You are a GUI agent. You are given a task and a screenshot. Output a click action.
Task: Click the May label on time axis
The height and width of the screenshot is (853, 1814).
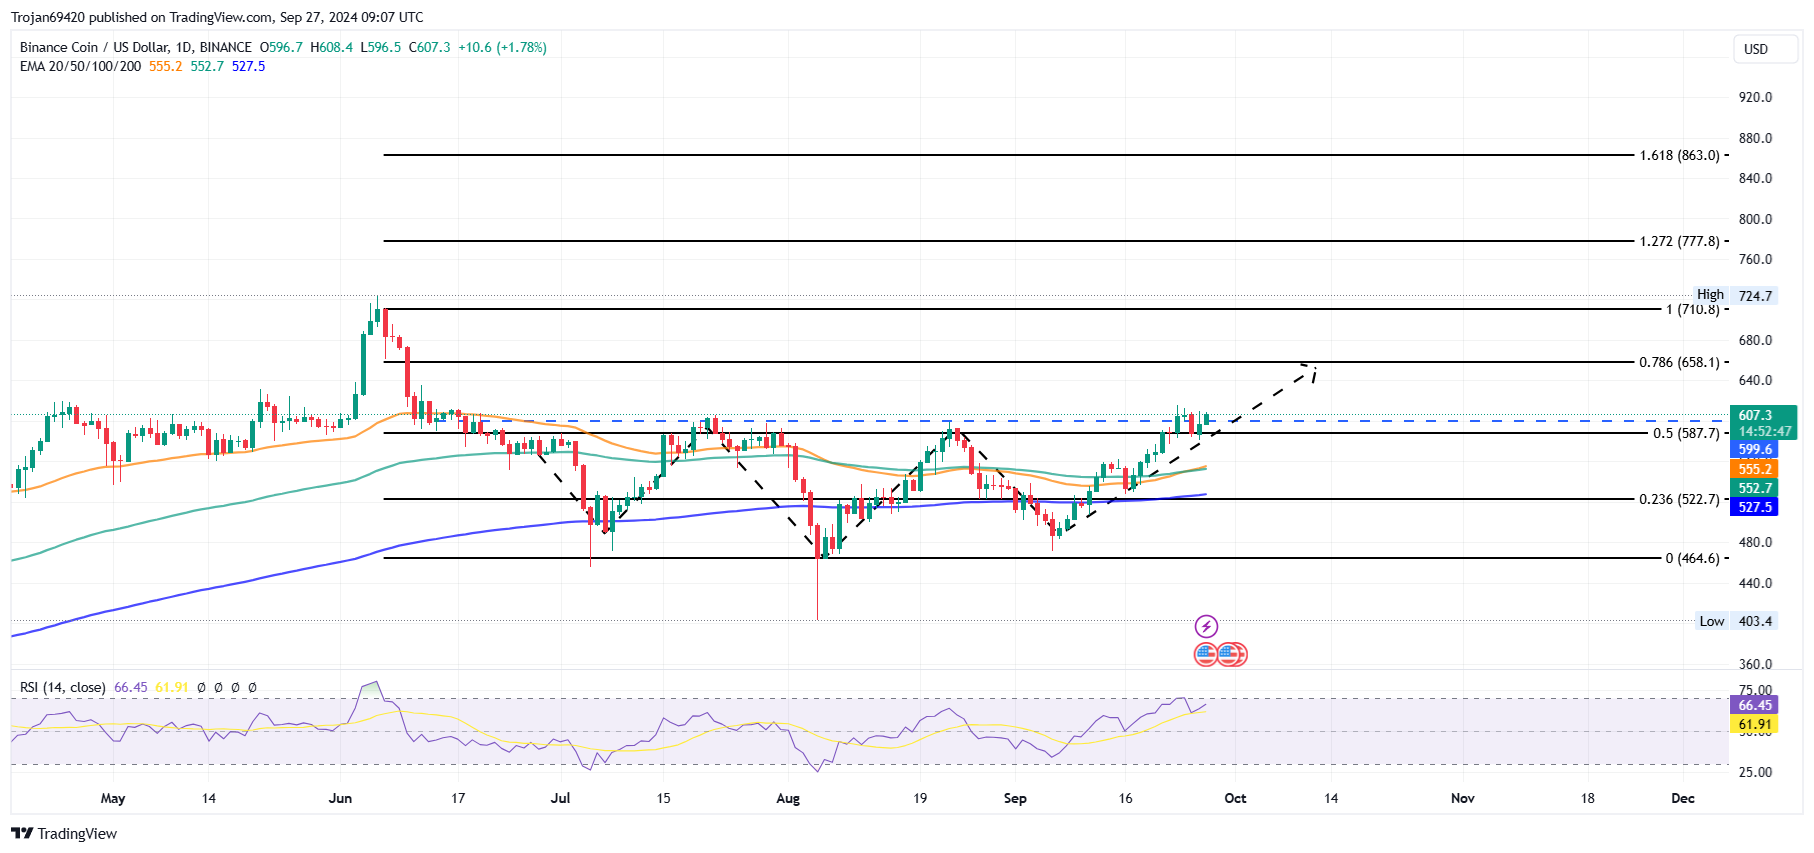(x=113, y=798)
